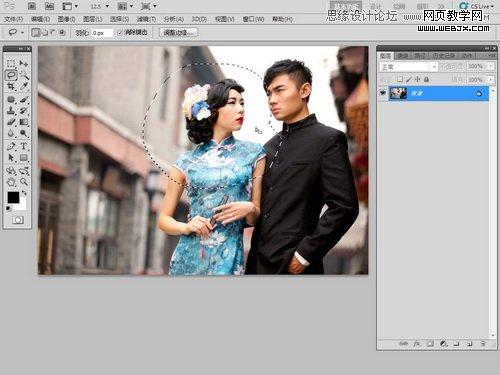Open the 选择(S) menu
This screenshot has width=500, height=375.
tap(119, 19)
